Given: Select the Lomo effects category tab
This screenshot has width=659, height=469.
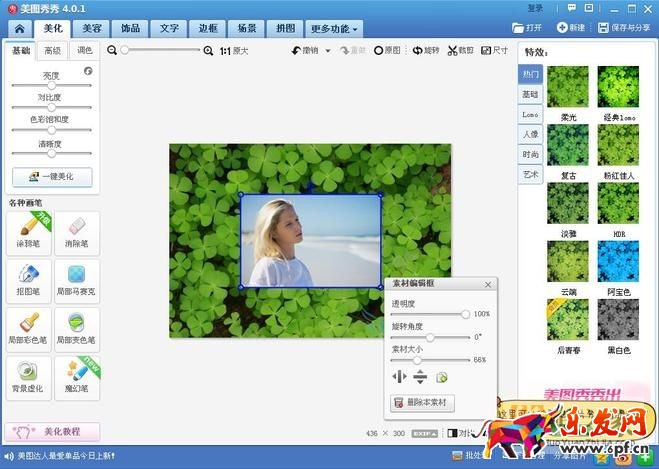Looking at the screenshot, I should point(529,115).
